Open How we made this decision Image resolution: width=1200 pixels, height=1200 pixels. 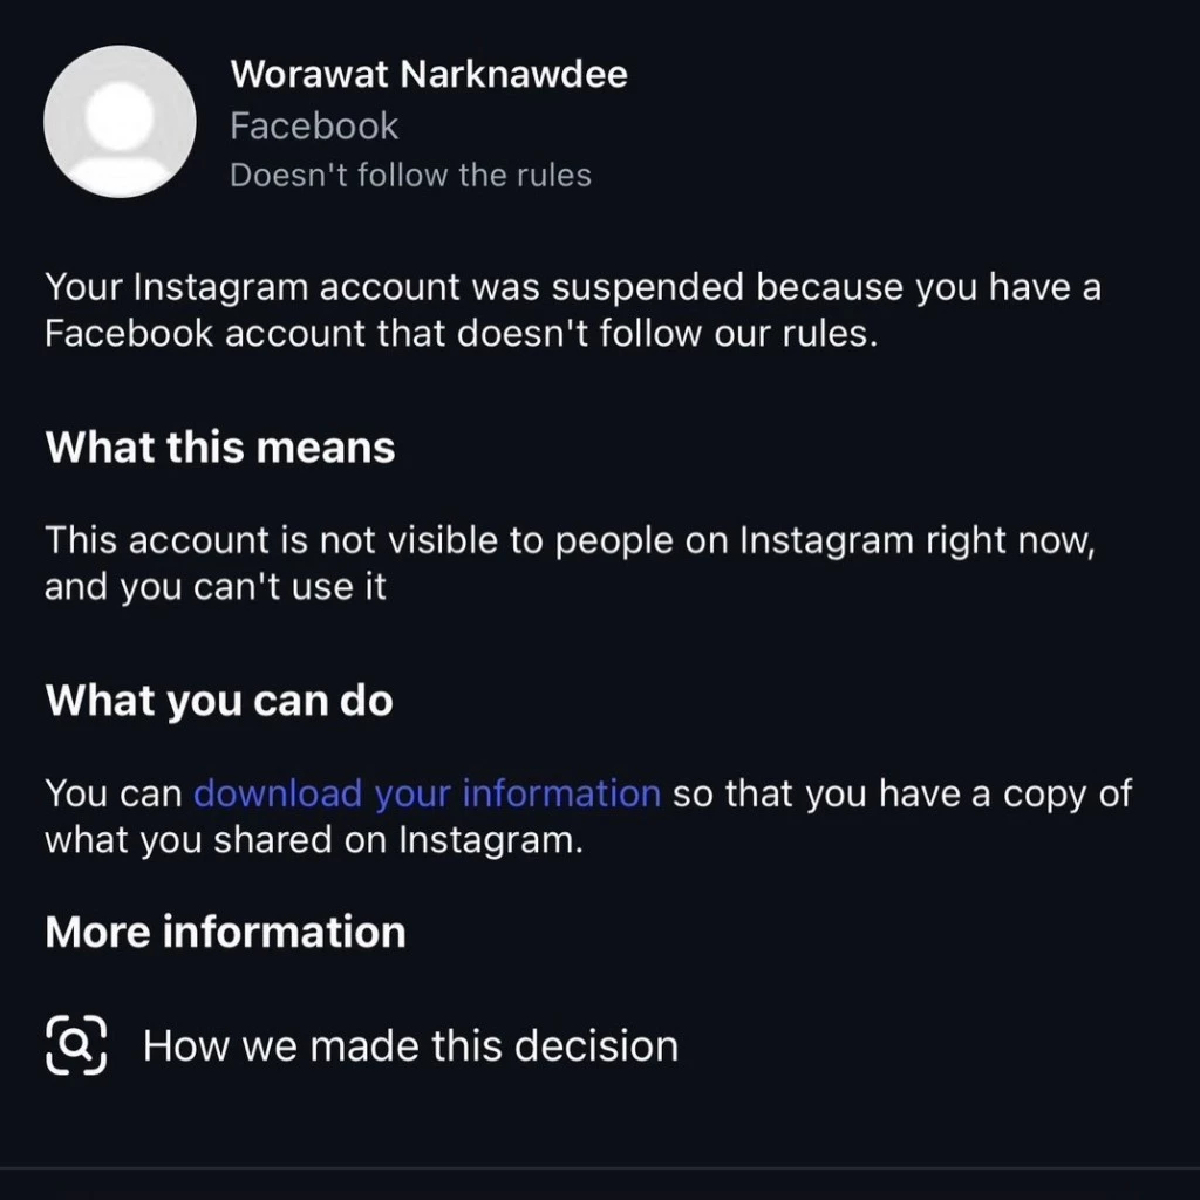pos(410,1046)
